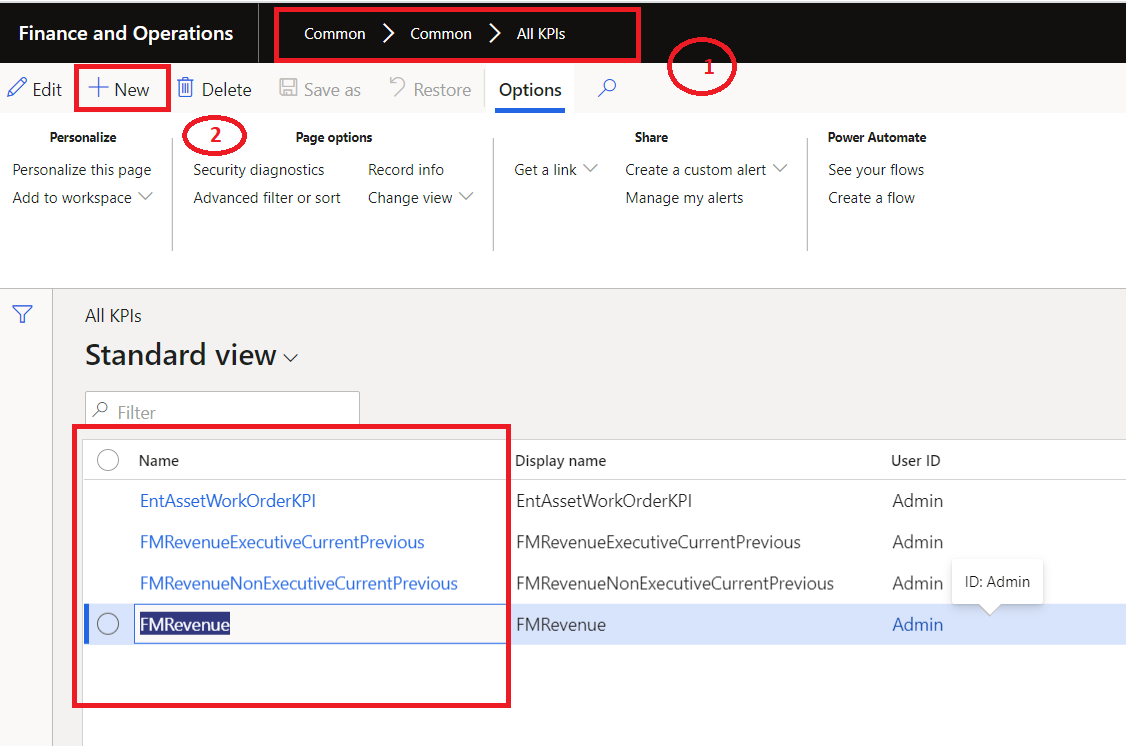Switch to the Options tab
The width and height of the screenshot is (1126, 746).
click(529, 90)
